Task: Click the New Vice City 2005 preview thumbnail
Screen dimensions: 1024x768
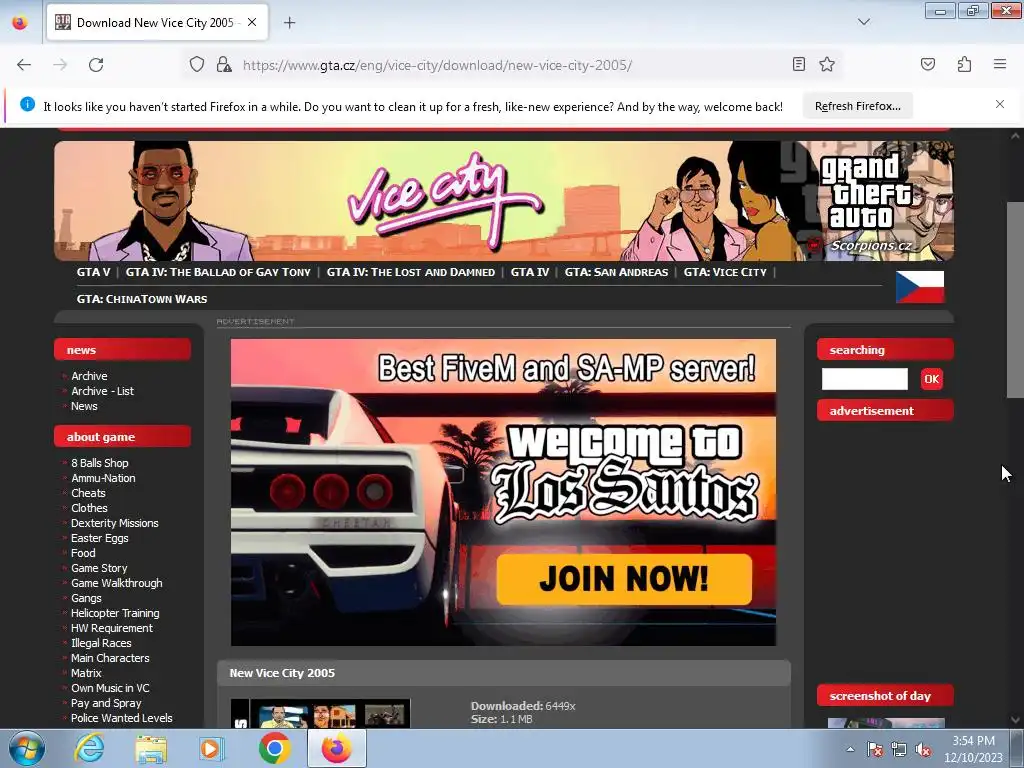Action: click(320, 714)
